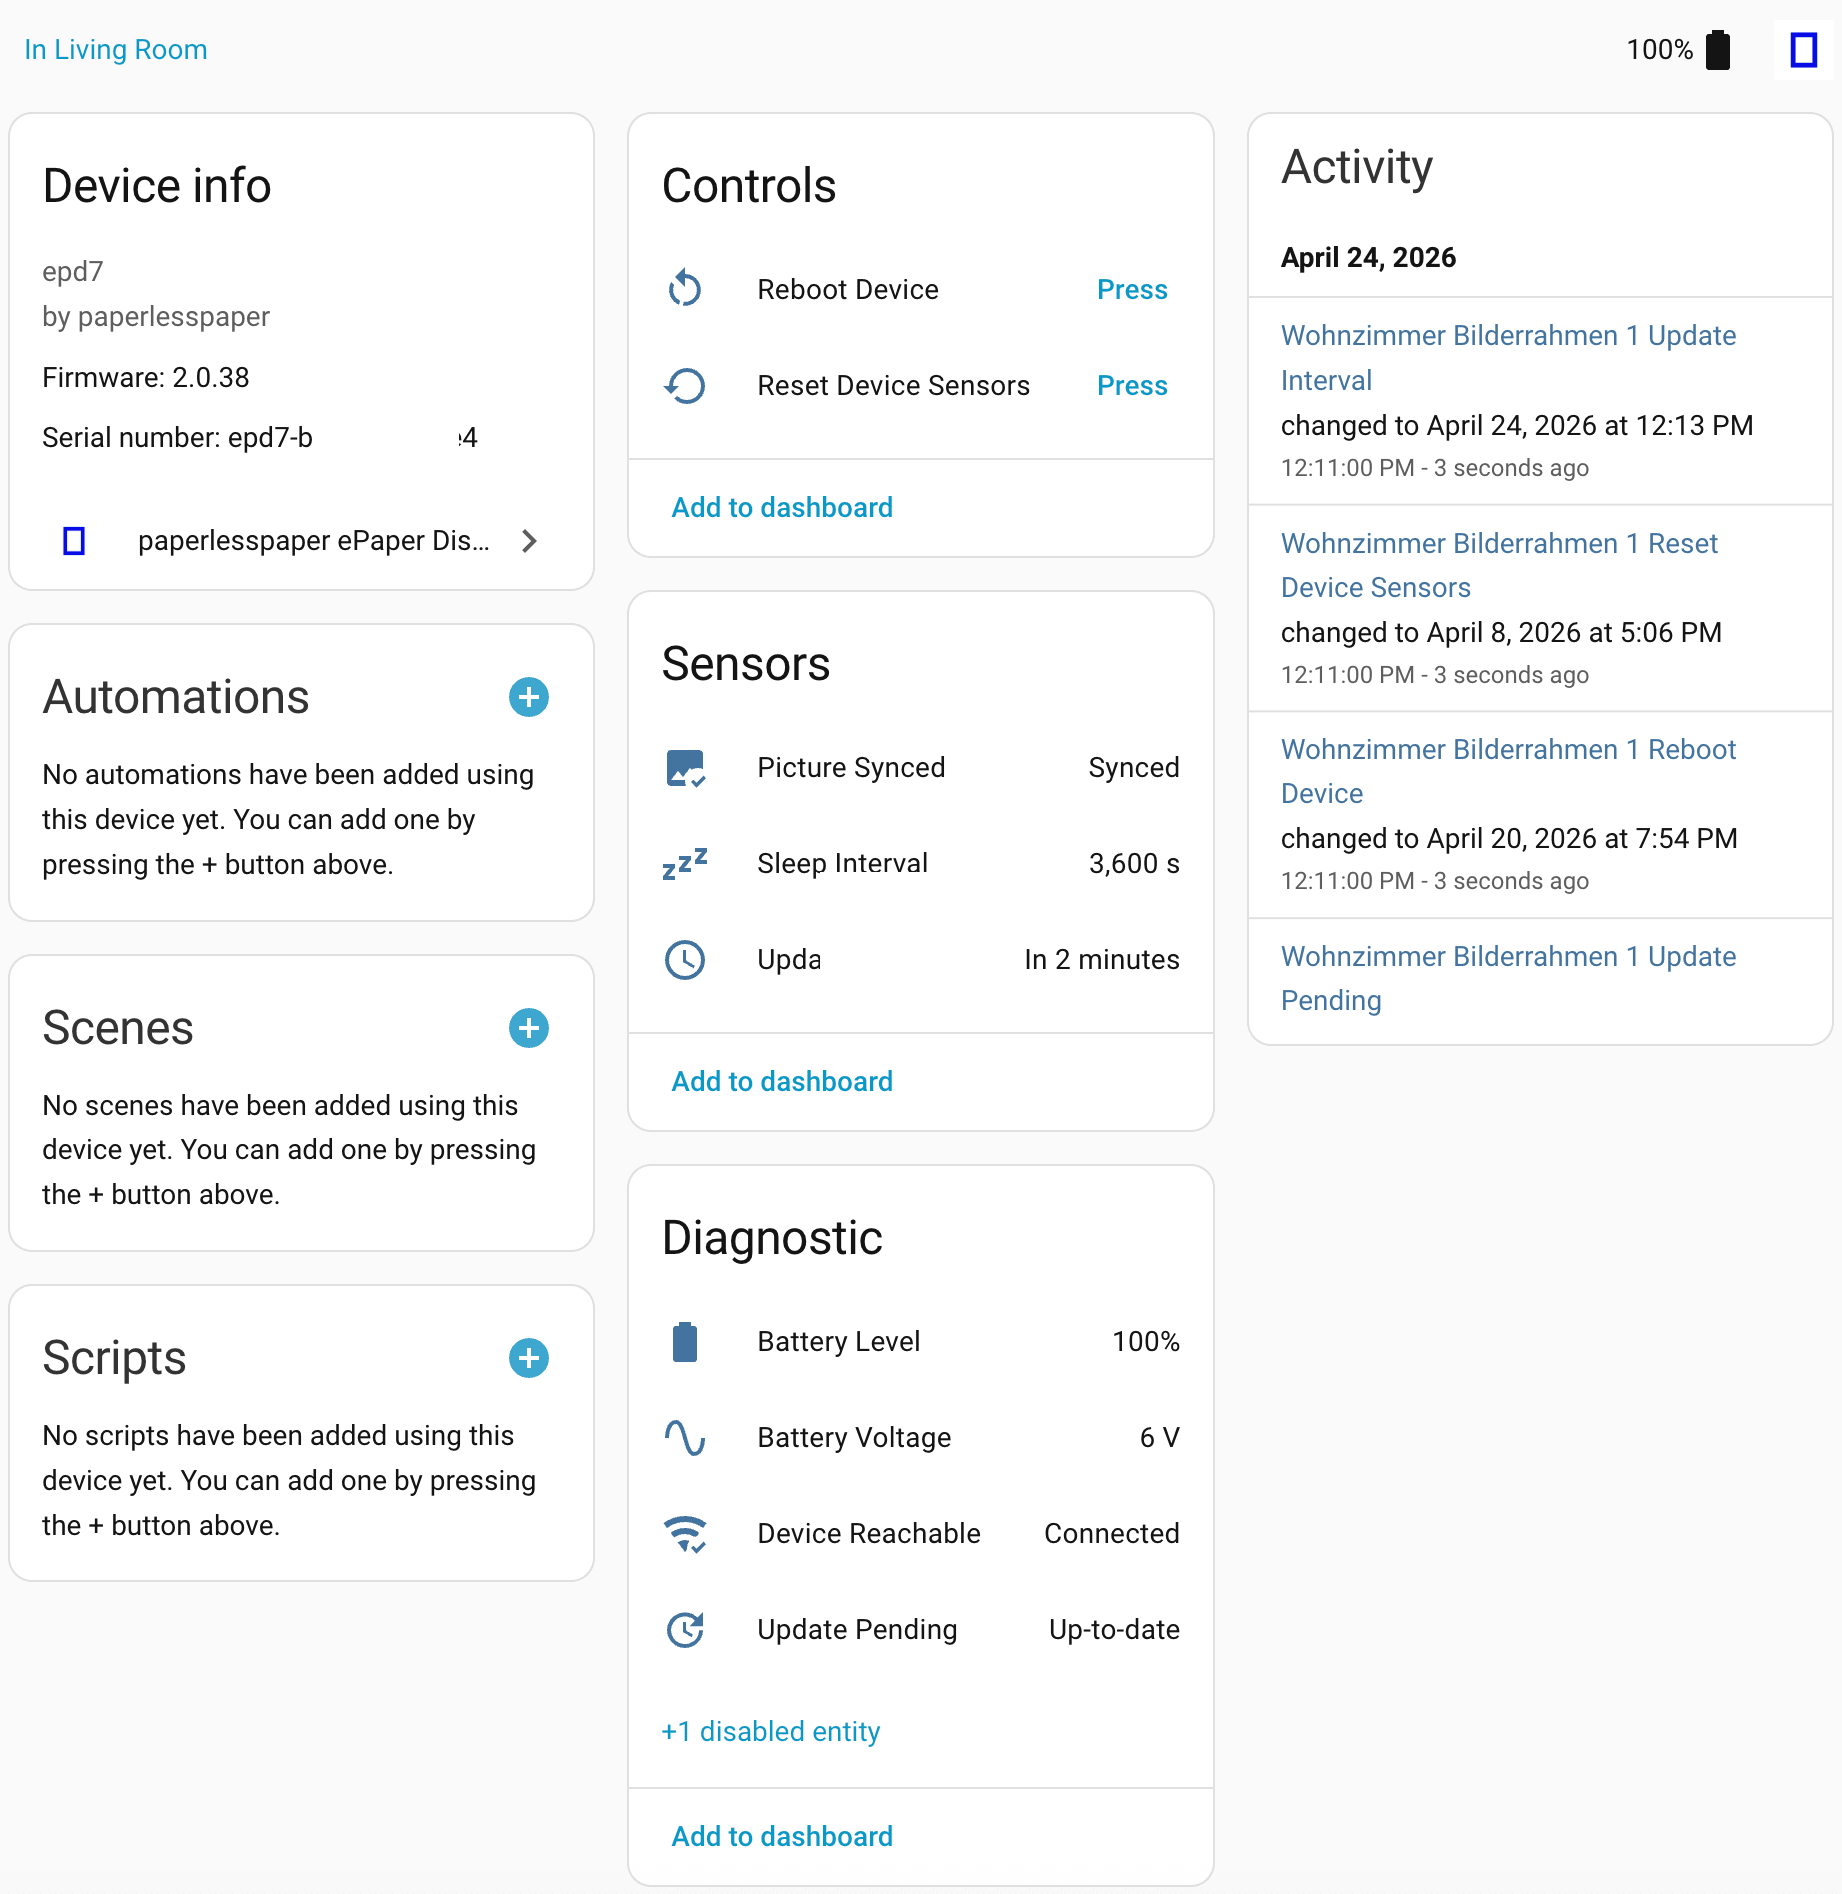Click changed to April 8, 2026 at 5:06 PM
This screenshot has height=1894, width=1842.
click(x=1501, y=632)
